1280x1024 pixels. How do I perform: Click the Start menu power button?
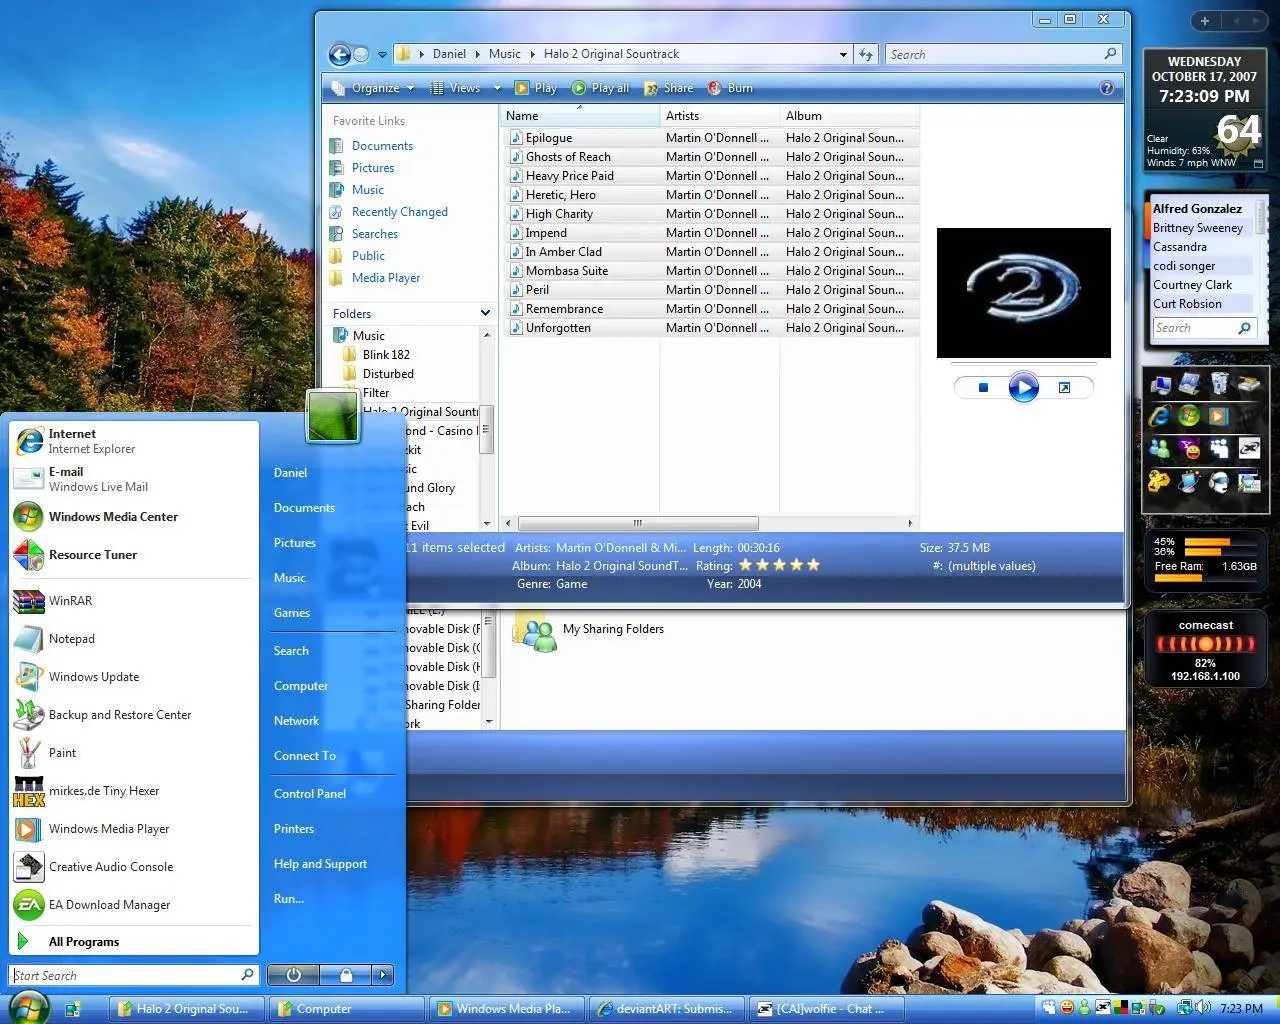coord(293,975)
